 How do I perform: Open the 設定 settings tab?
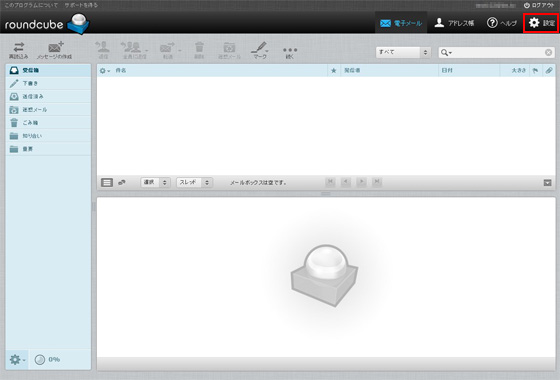click(x=541, y=23)
